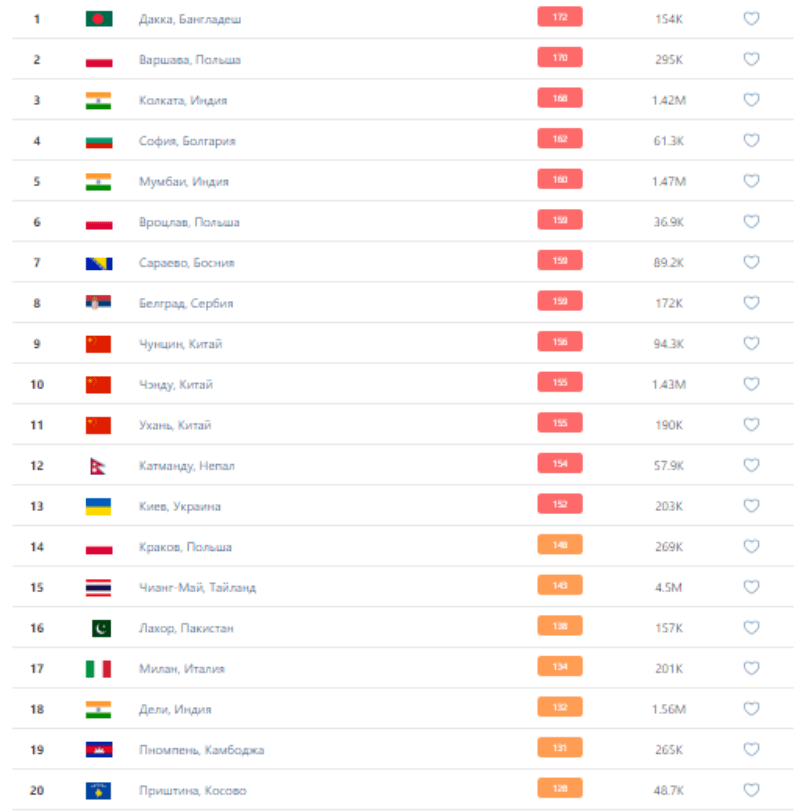Add Дели, Индия to favorites

[x=751, y=709]
